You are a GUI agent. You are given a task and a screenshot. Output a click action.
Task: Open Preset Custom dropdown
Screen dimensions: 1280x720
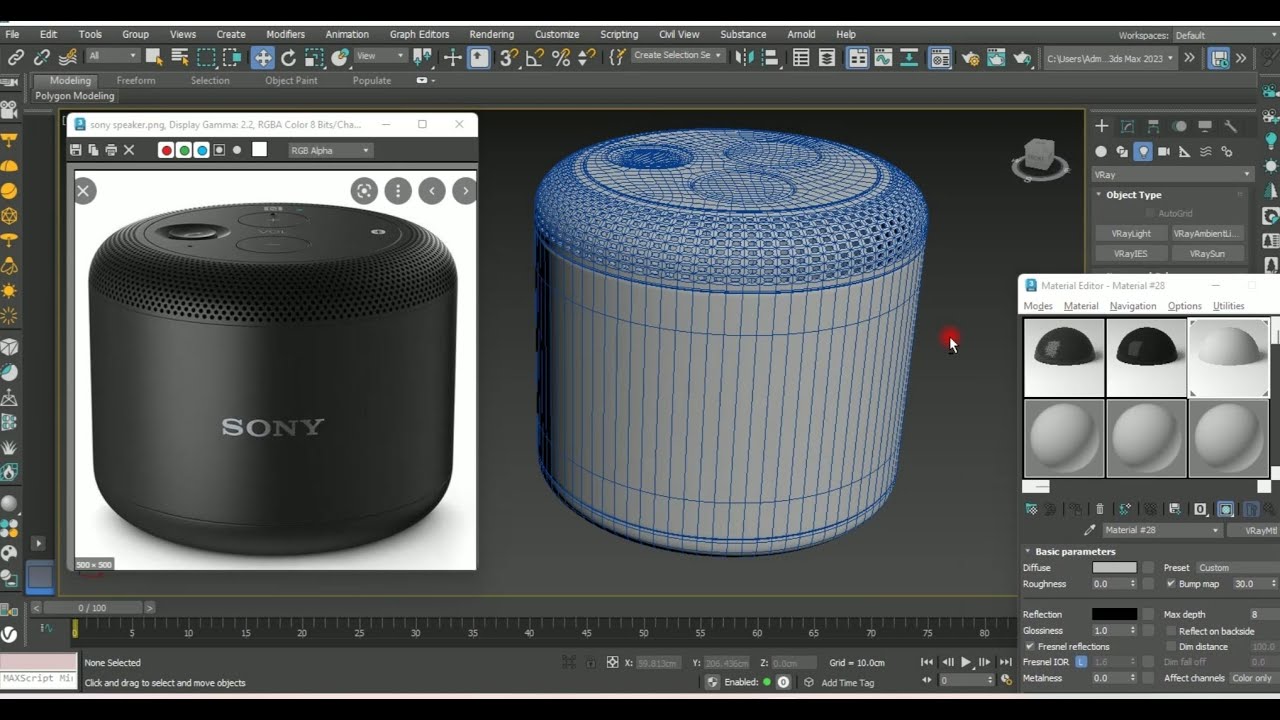pos(1238,567)
